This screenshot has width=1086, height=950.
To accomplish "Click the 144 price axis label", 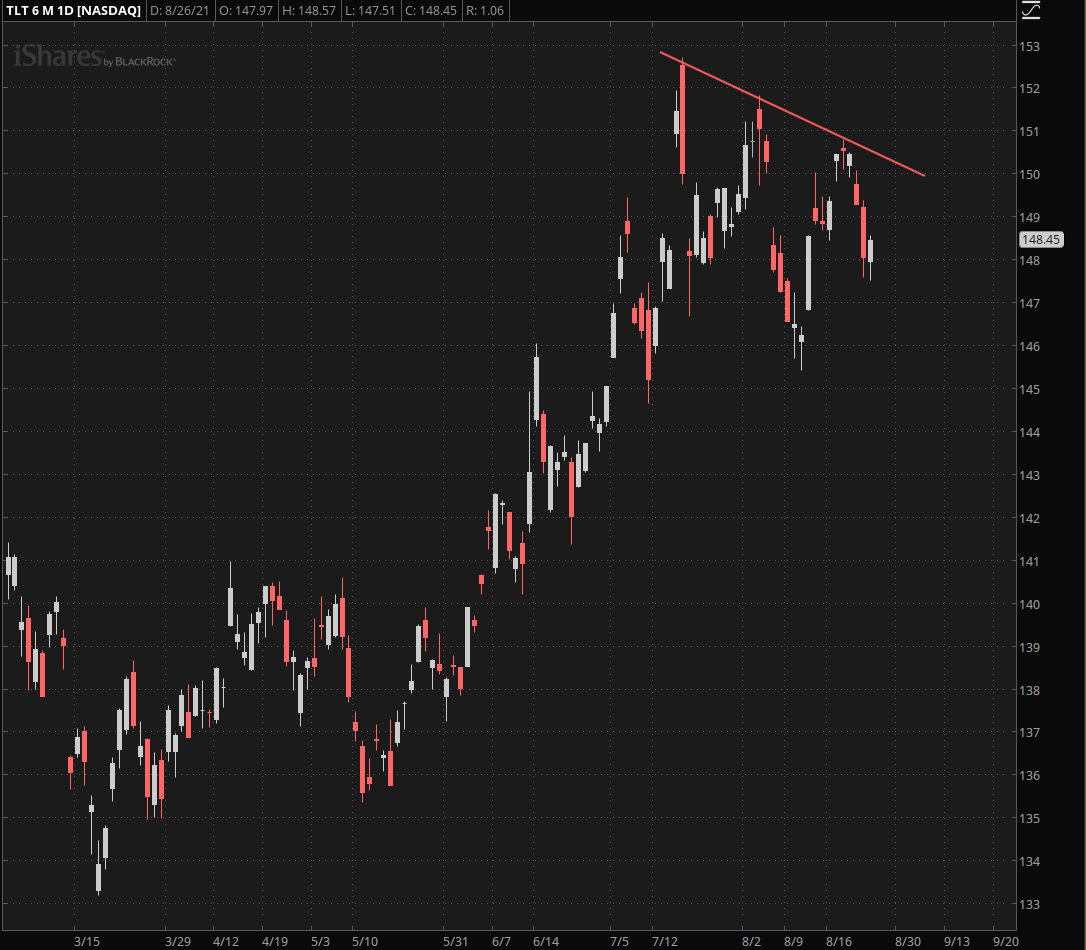I will (x=1030, y=432).
